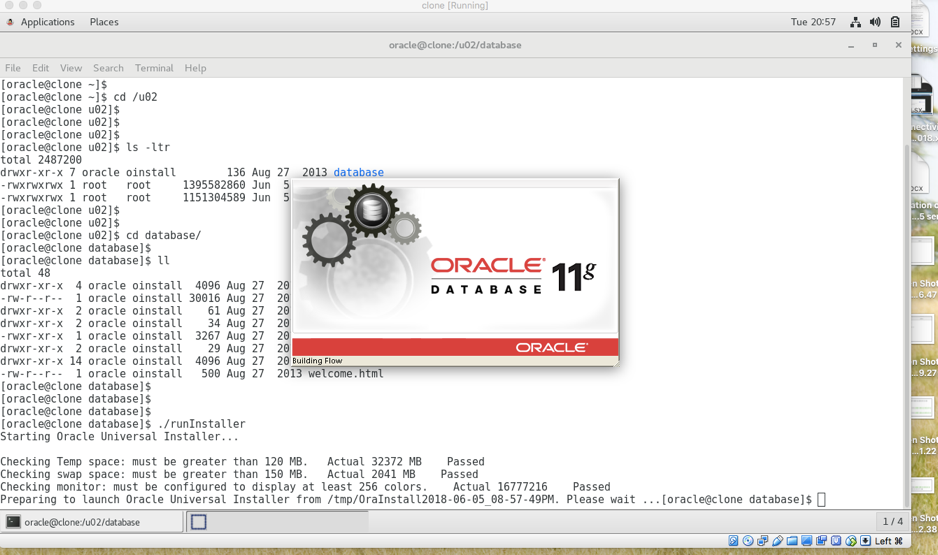The image size is (938, 555).
Task: Click the 'Starting Oracle Universal Installer...' line
Action: [x=119, y=436]
